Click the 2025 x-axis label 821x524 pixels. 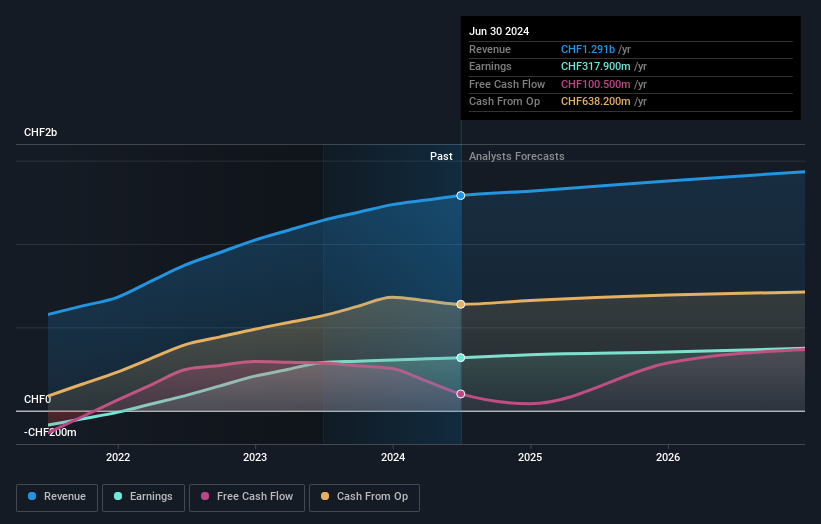click(530, 457)
